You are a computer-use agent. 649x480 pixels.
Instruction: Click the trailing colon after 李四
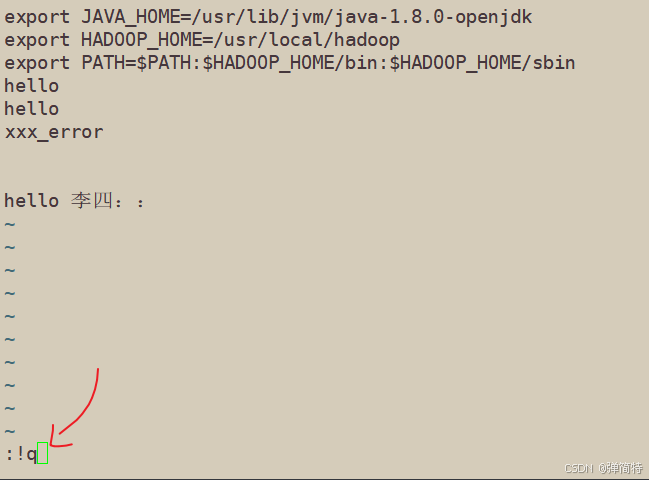coord(141,203)
